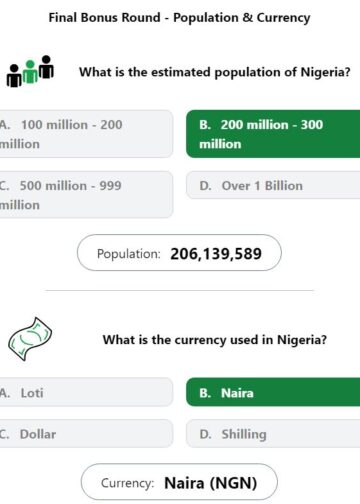Select Shilling as the currency answer
This screenshot has height=504, width=360.
coord(273,434)
